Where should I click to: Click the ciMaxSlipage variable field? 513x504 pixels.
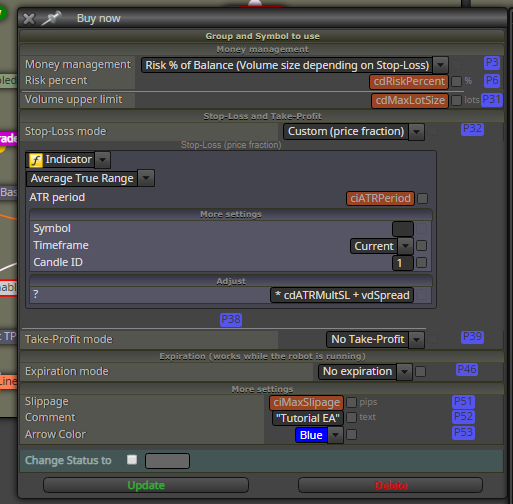click(x=306, y=403)
